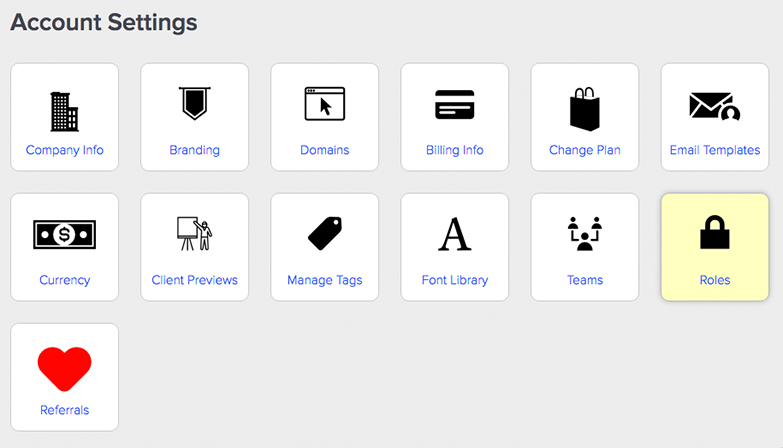Open the Client Previews presenter icon

coord(195,233)
